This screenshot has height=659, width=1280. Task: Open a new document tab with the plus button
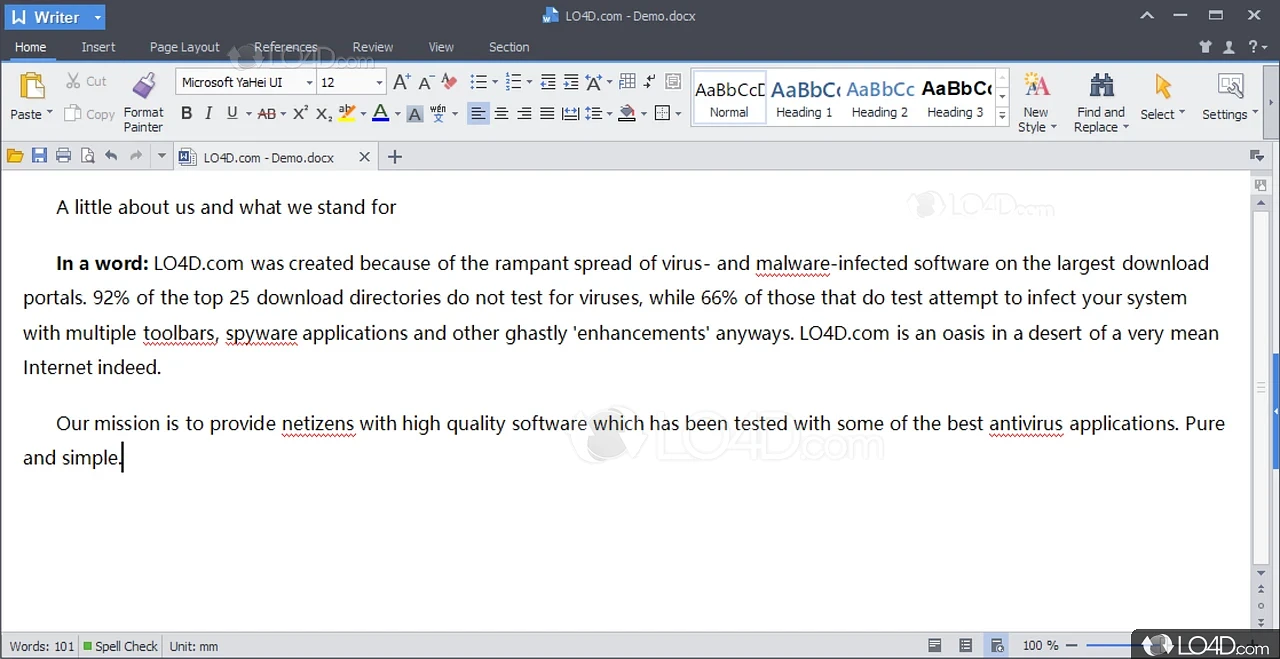pyautogui.click(x=394, y=156)
